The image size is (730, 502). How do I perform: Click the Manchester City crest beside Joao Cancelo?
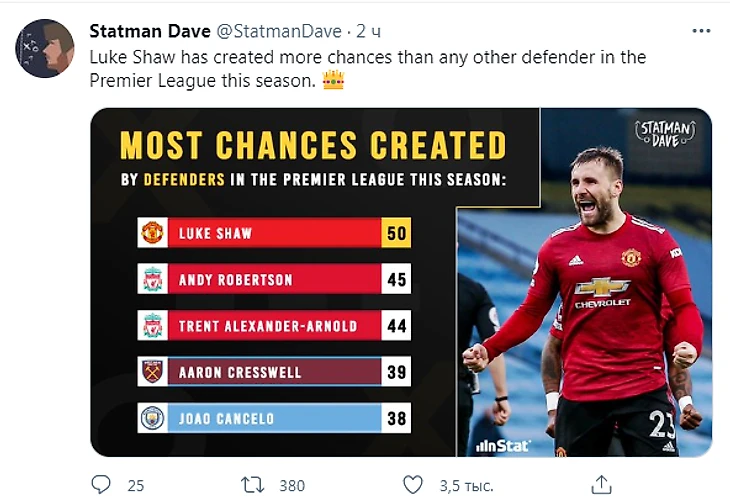[x=152, y=418]
